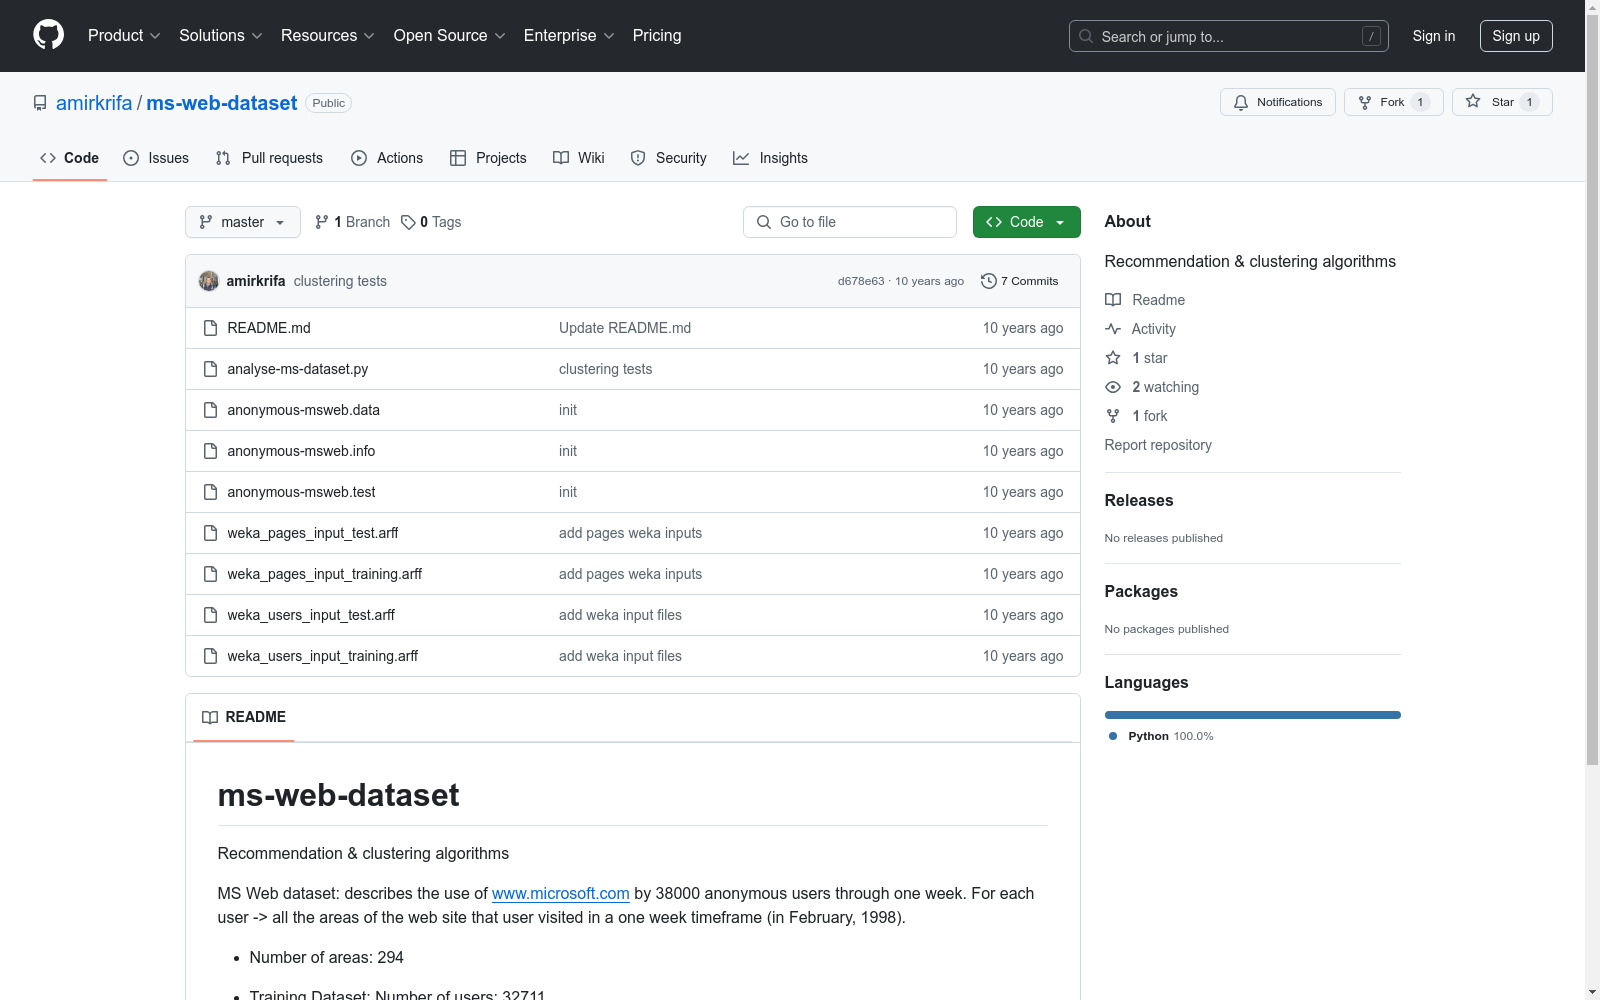Click Report repository link

point(1158,445)
